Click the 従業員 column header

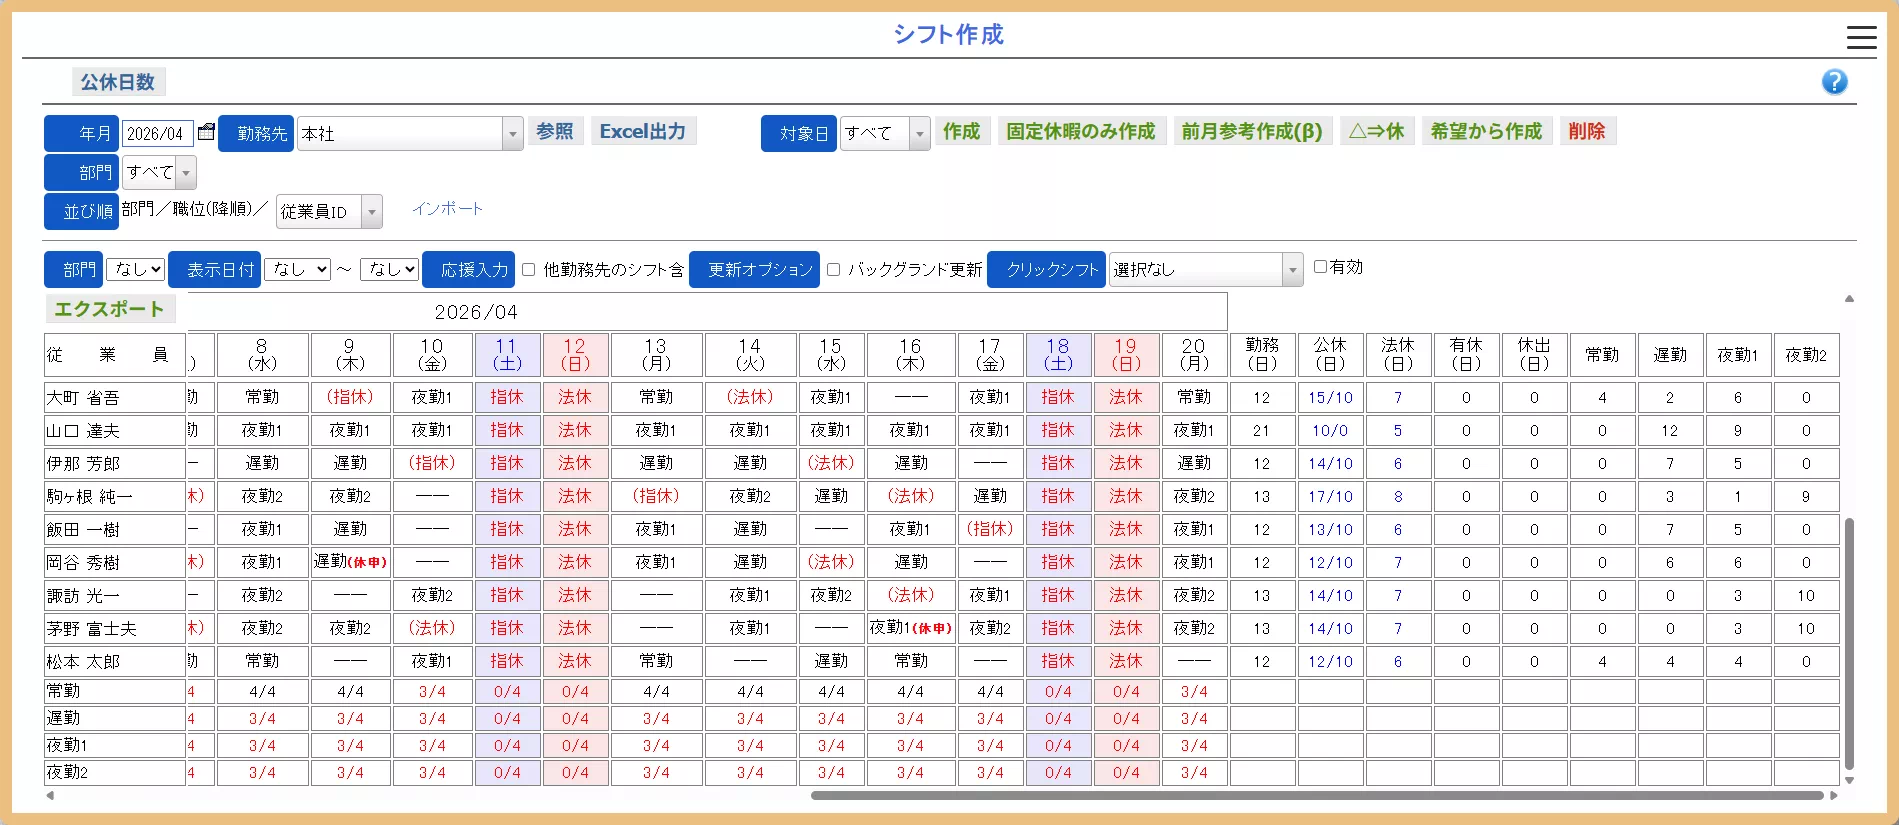[115, 354]
